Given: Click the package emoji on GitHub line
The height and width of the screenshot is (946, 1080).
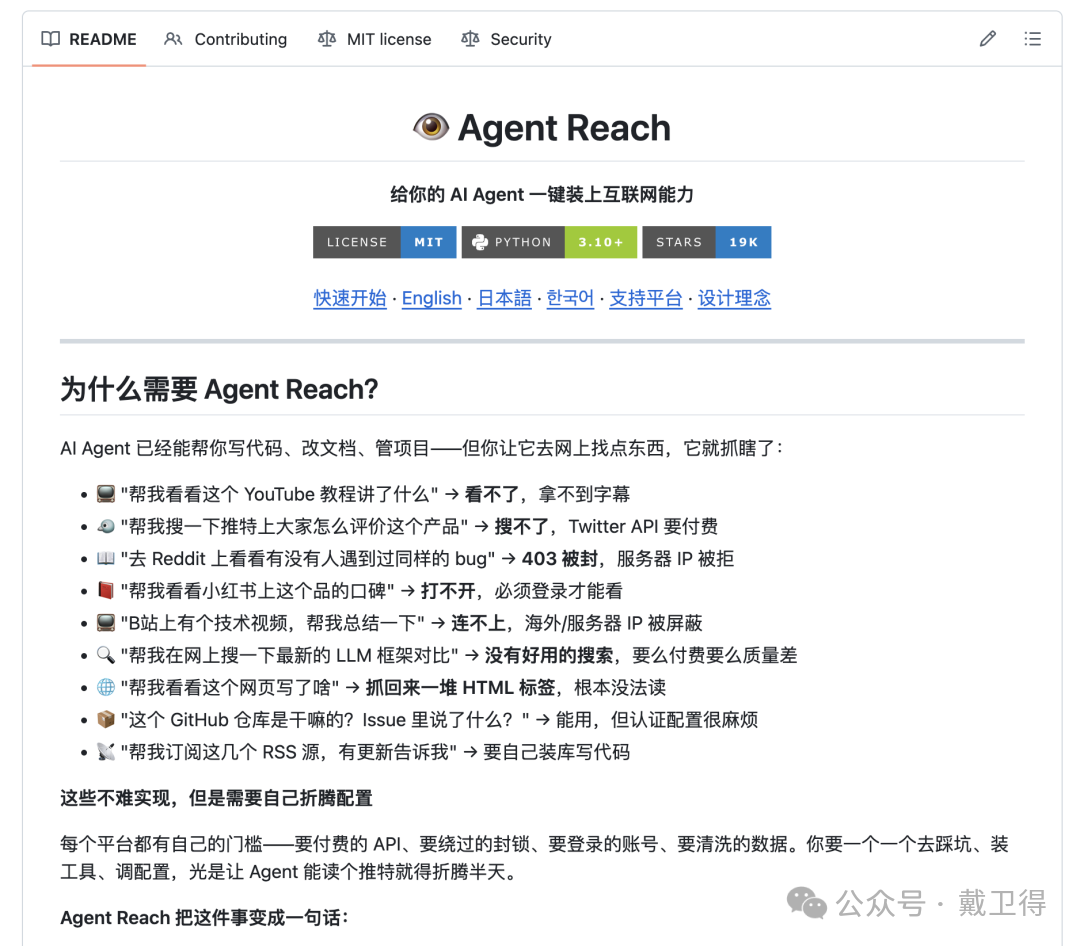Looking at the screenshot, I should pyautogui.click(x=105, y=719).
